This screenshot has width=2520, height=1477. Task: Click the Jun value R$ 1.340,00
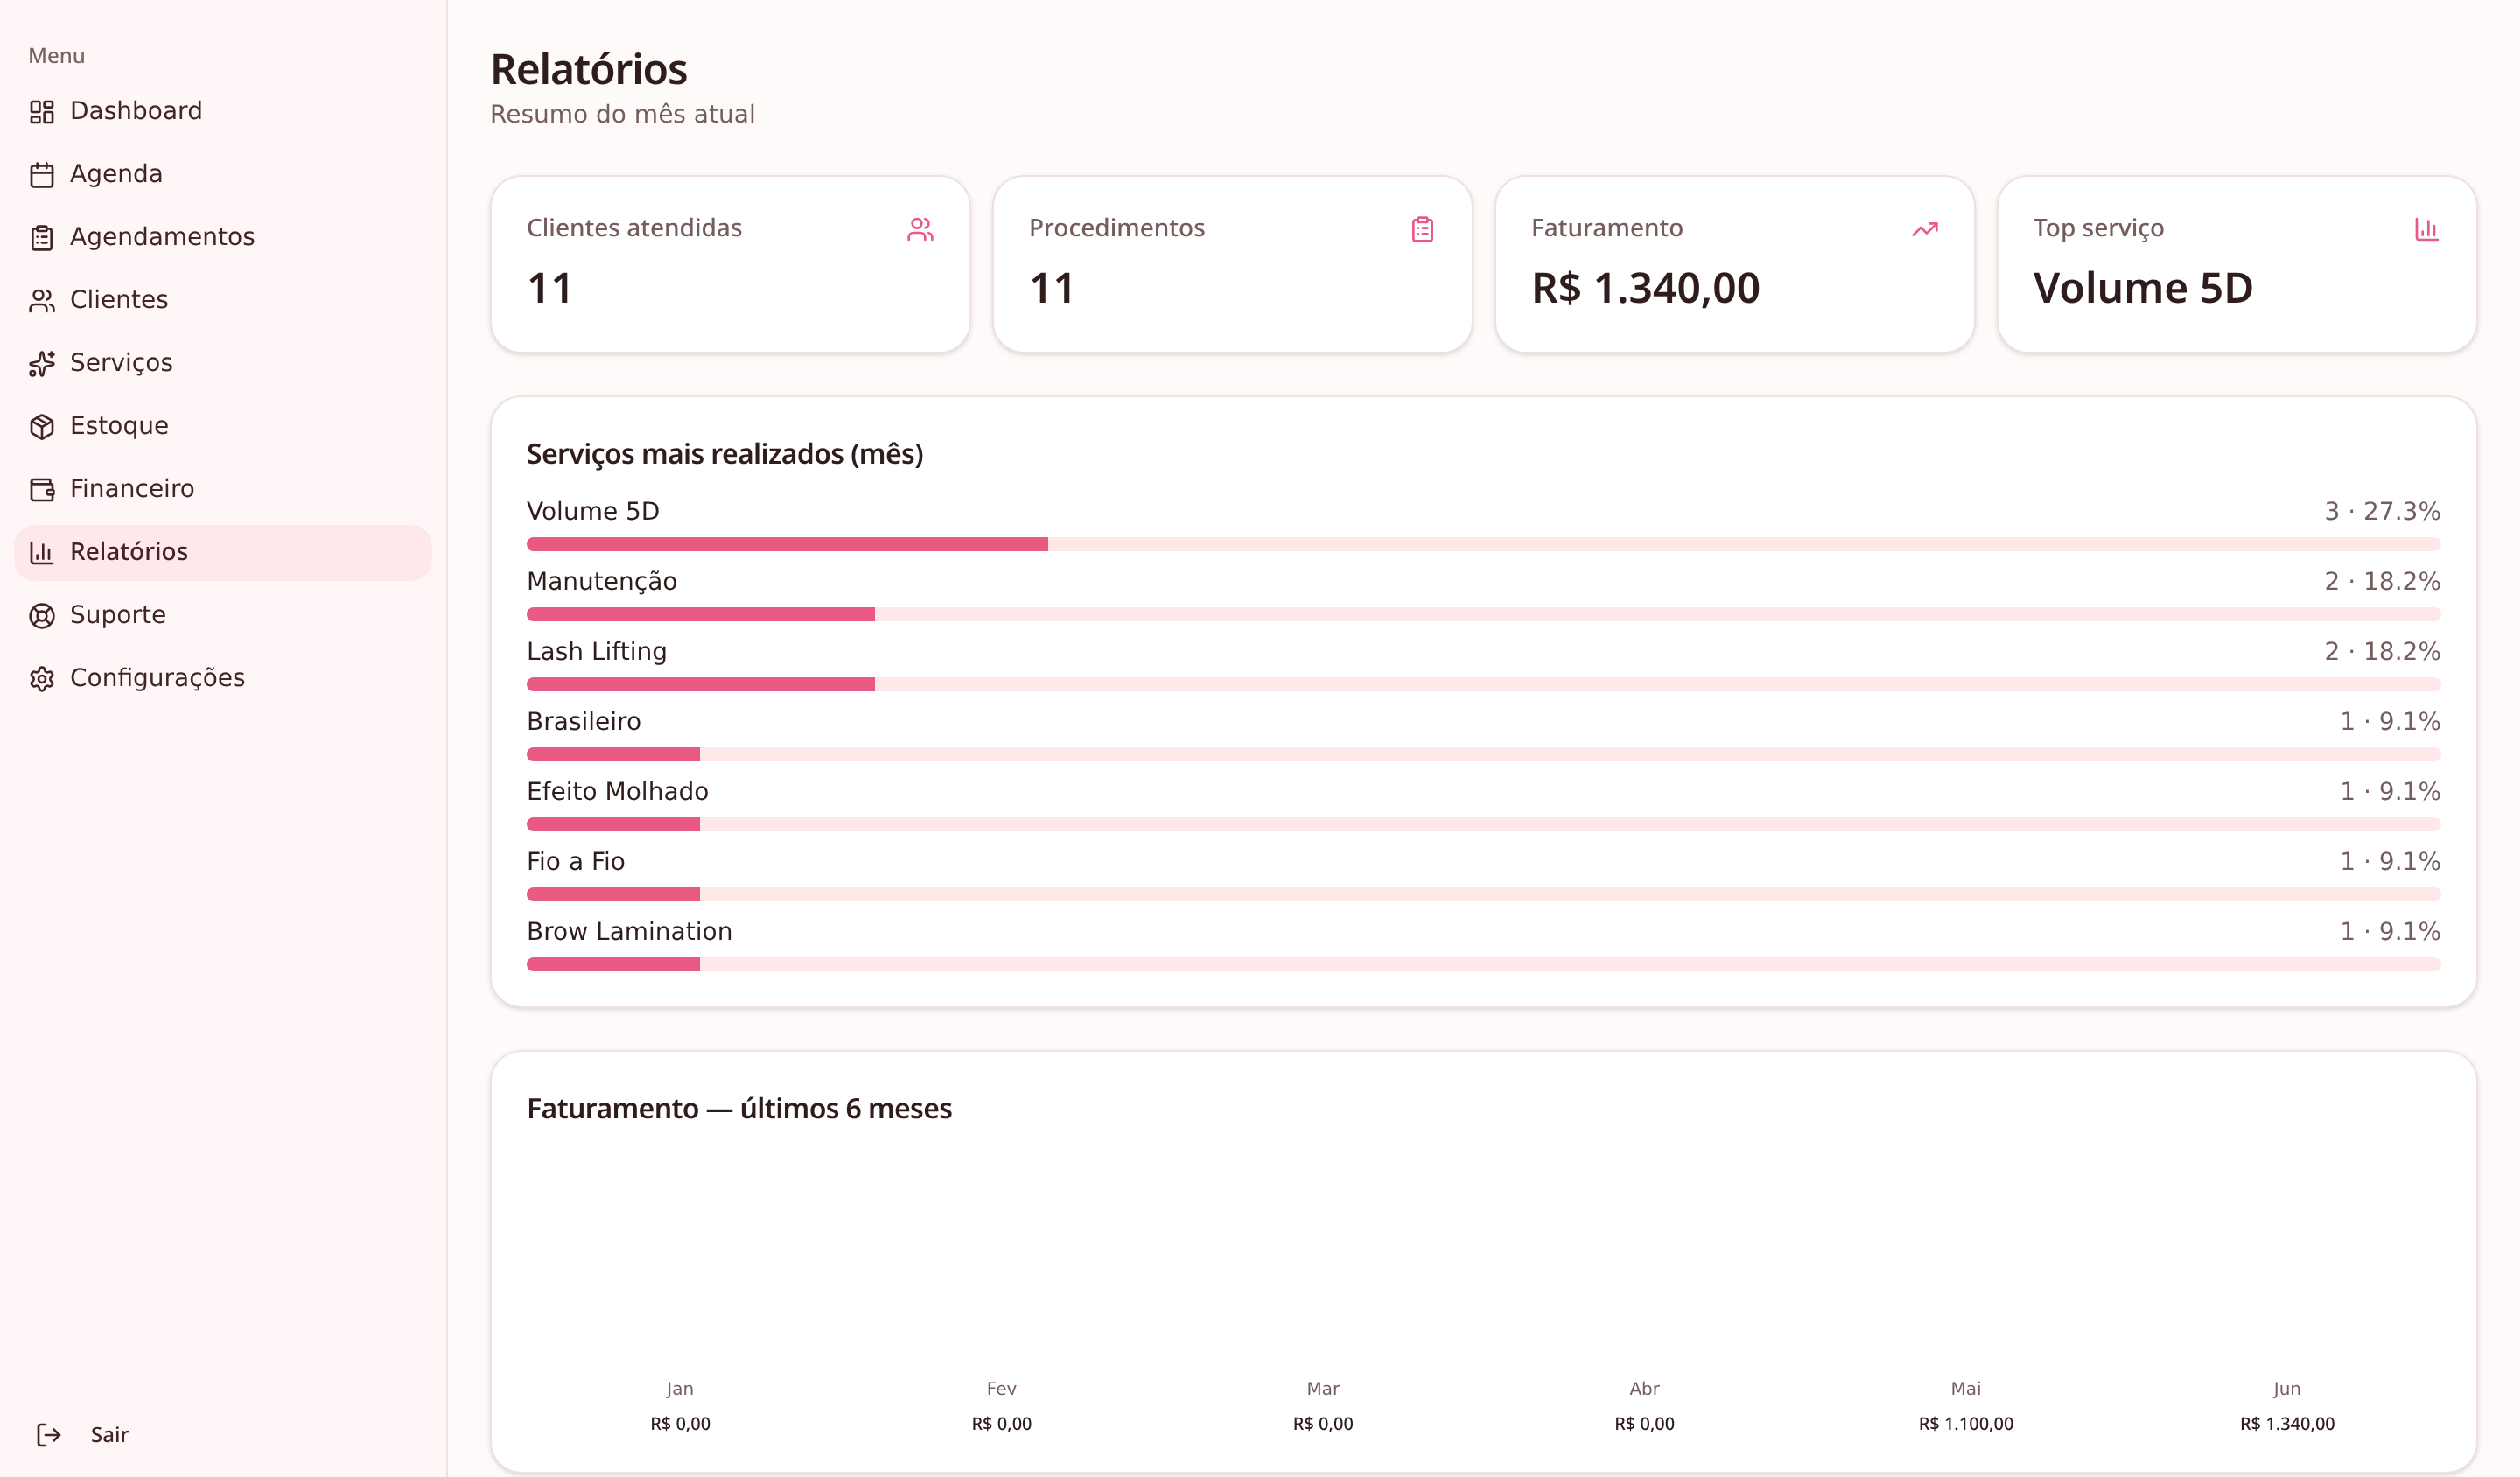[x=2287, y=1424]
